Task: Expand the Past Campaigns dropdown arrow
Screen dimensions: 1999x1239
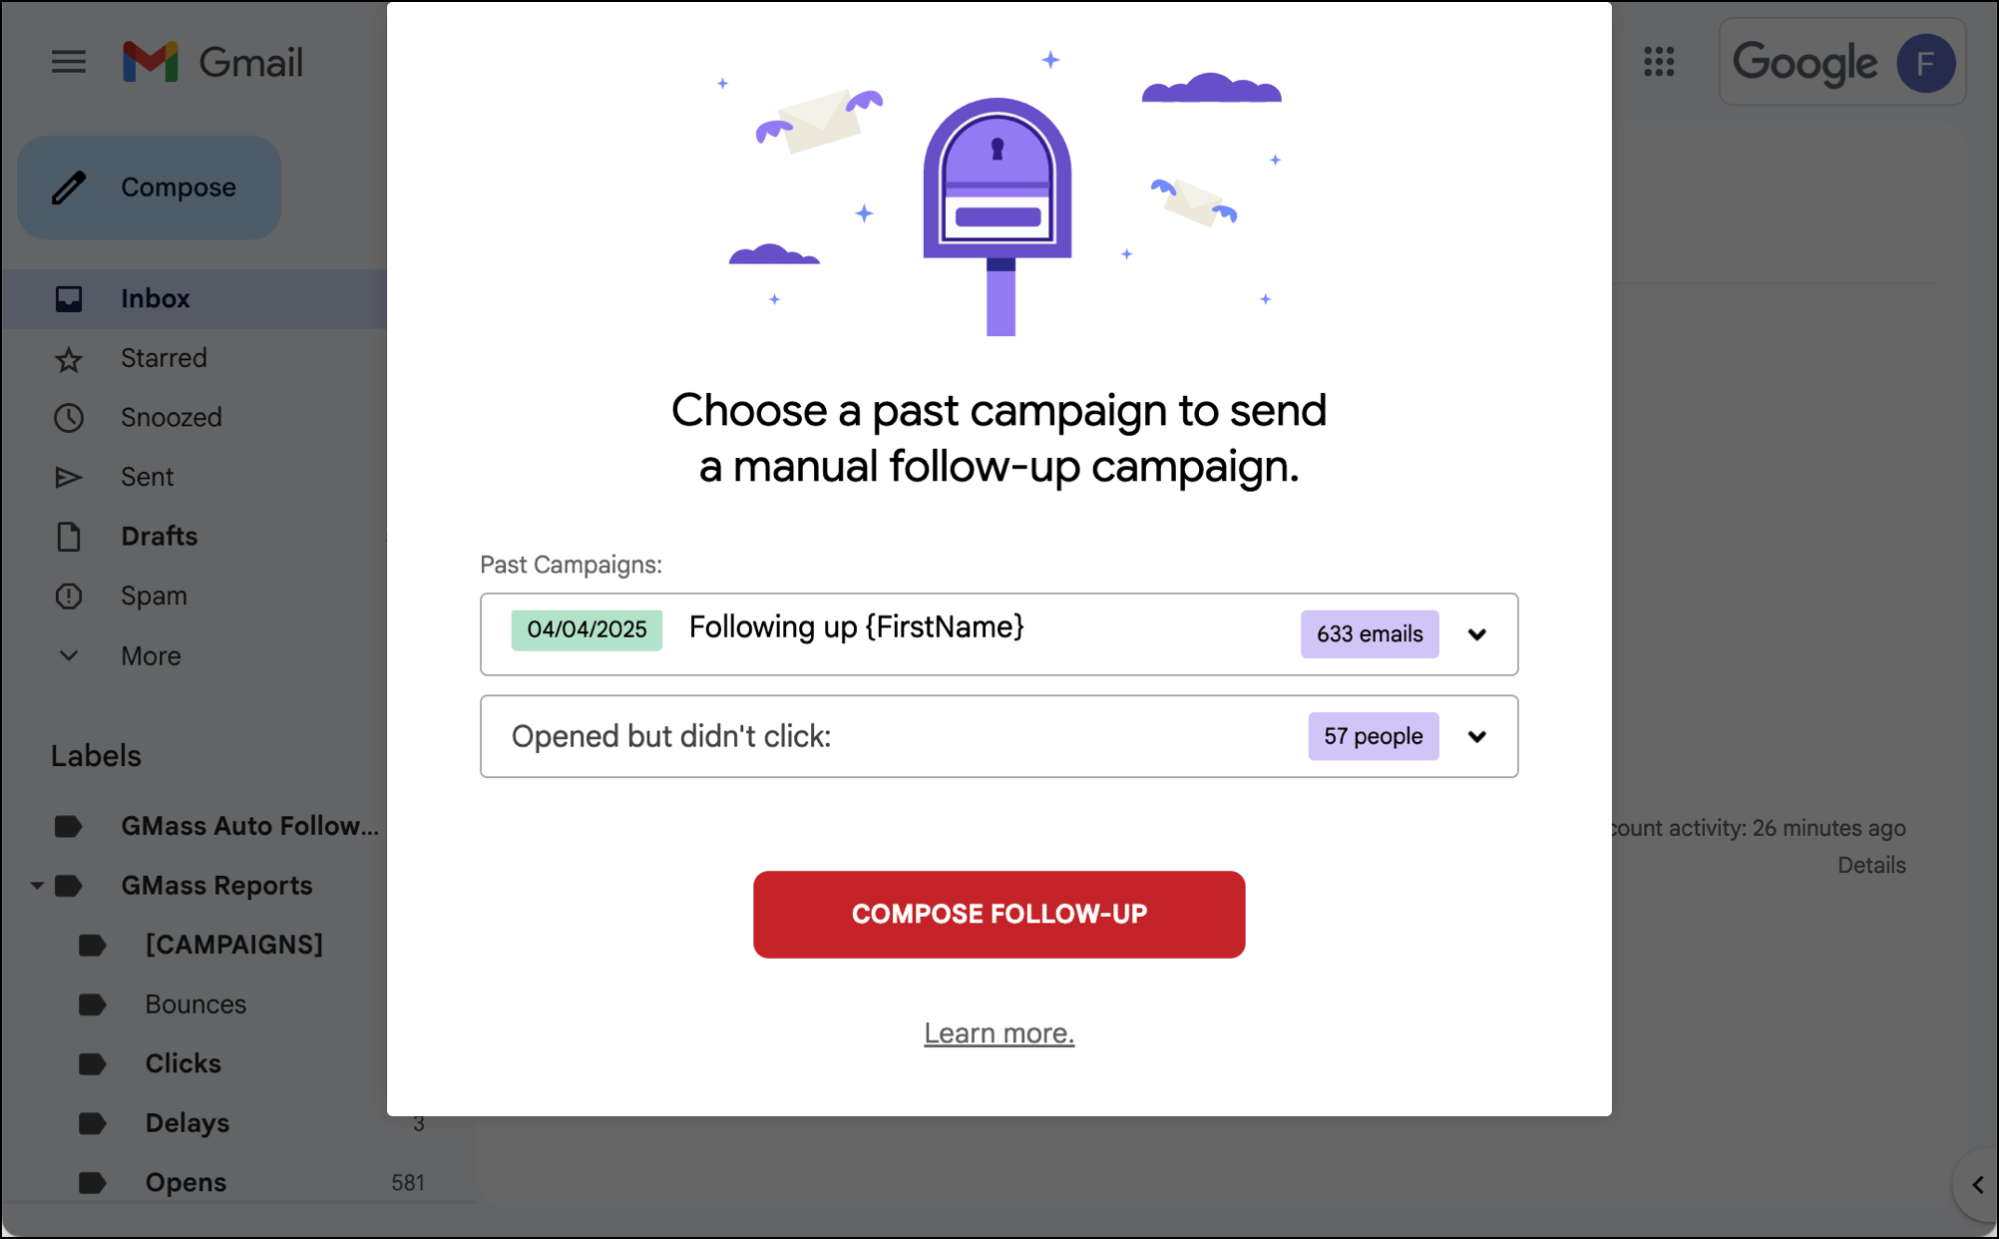Action: click(x=1477, y=635)
